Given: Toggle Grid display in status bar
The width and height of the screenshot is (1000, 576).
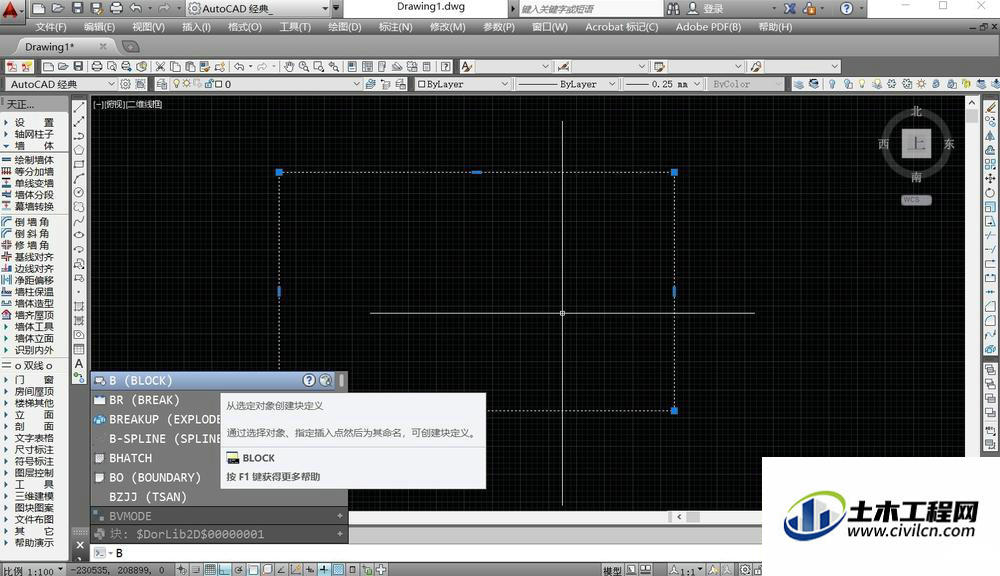Looking at the screenshot, I should [x=210, y=569].
